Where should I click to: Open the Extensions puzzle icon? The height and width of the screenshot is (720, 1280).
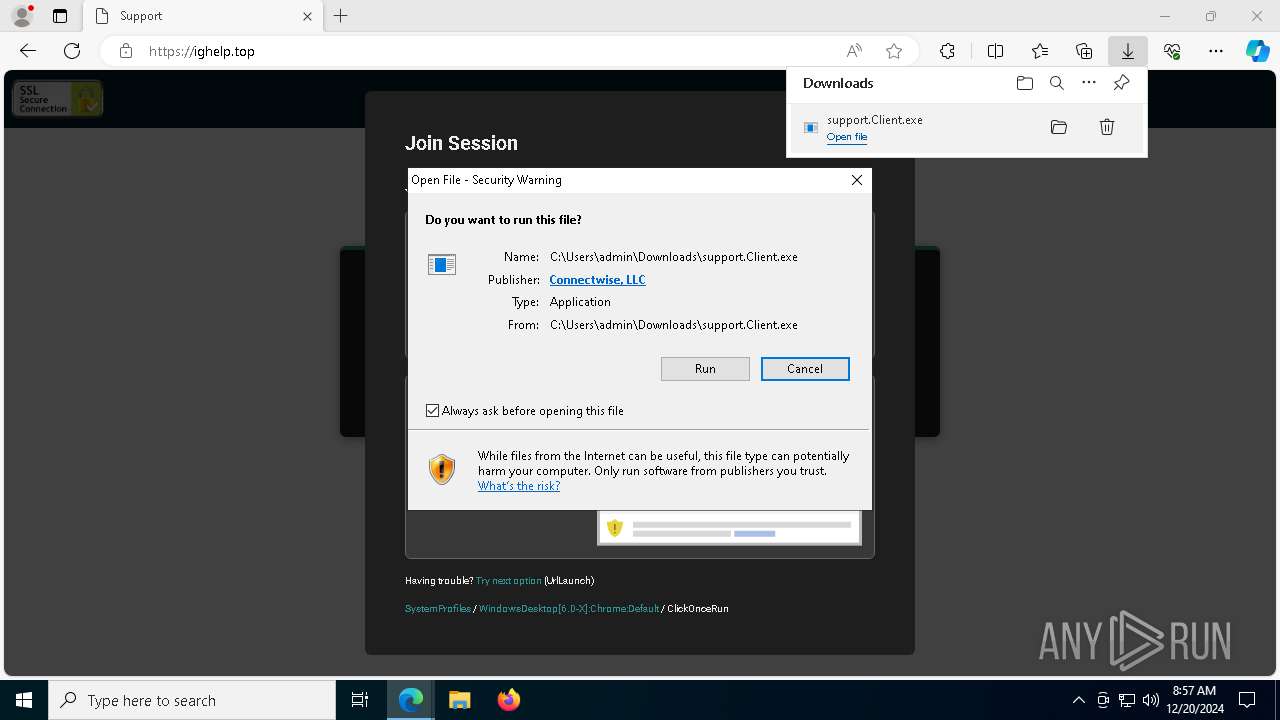pos(947,51)
